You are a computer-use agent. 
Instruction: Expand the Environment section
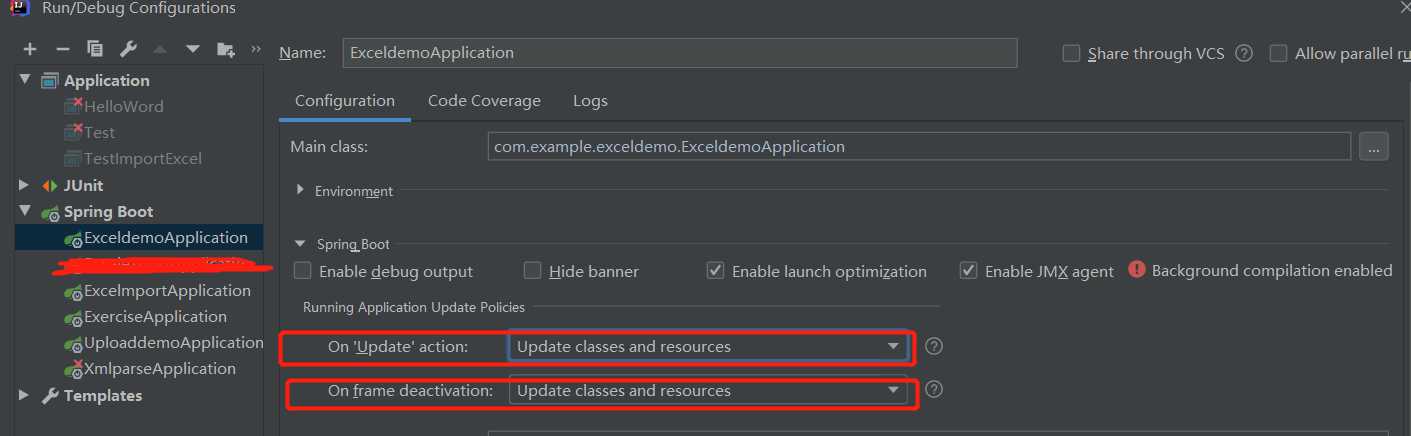[x=300, y=191]
